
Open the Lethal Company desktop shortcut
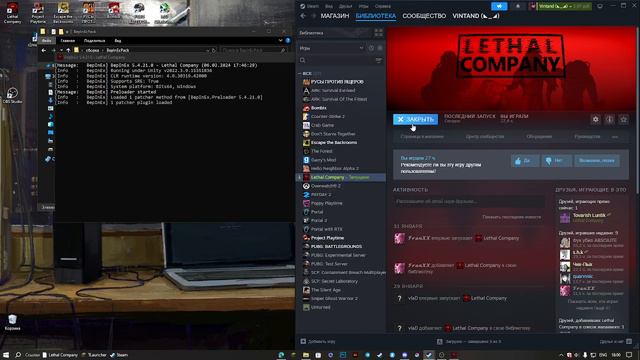click(12, 13)
